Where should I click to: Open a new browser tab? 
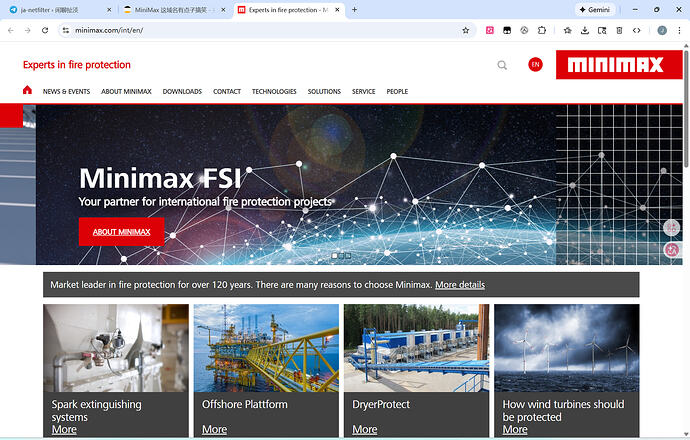354,10
